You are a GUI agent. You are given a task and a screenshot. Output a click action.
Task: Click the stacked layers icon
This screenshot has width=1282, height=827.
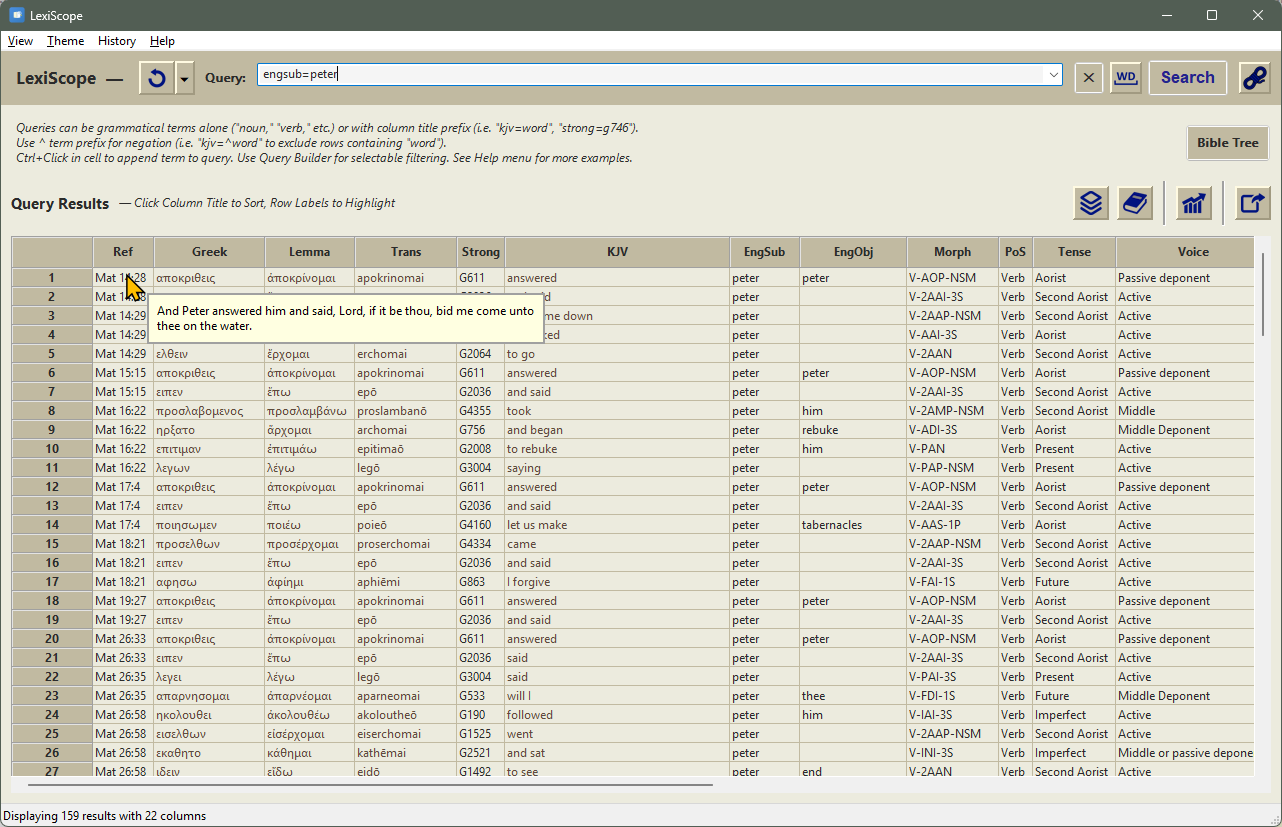pos(1091,203)
